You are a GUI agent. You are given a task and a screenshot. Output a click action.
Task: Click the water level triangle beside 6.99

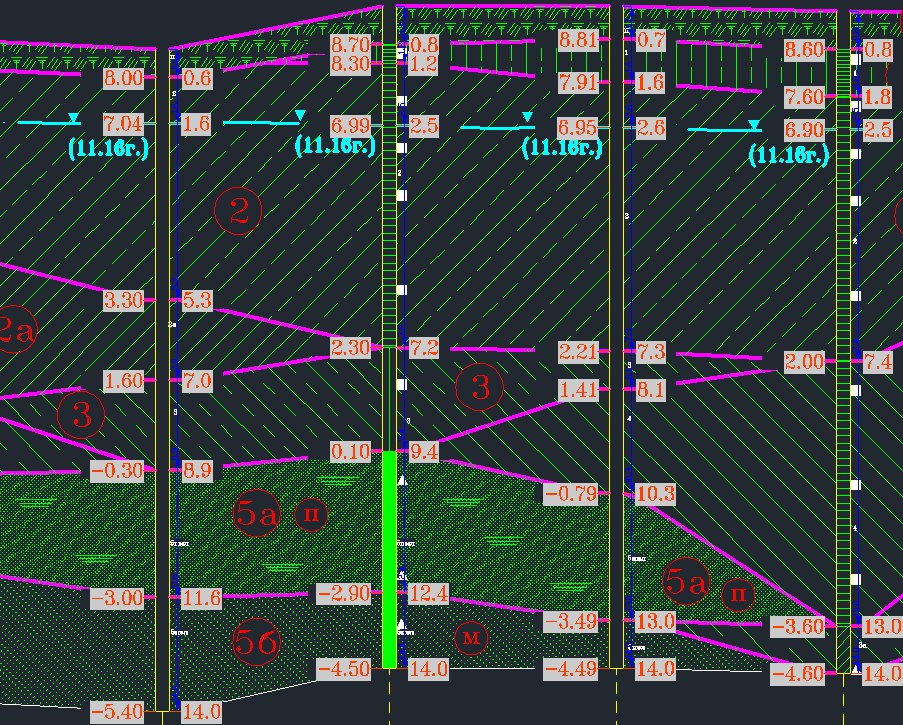click(299, 119)
